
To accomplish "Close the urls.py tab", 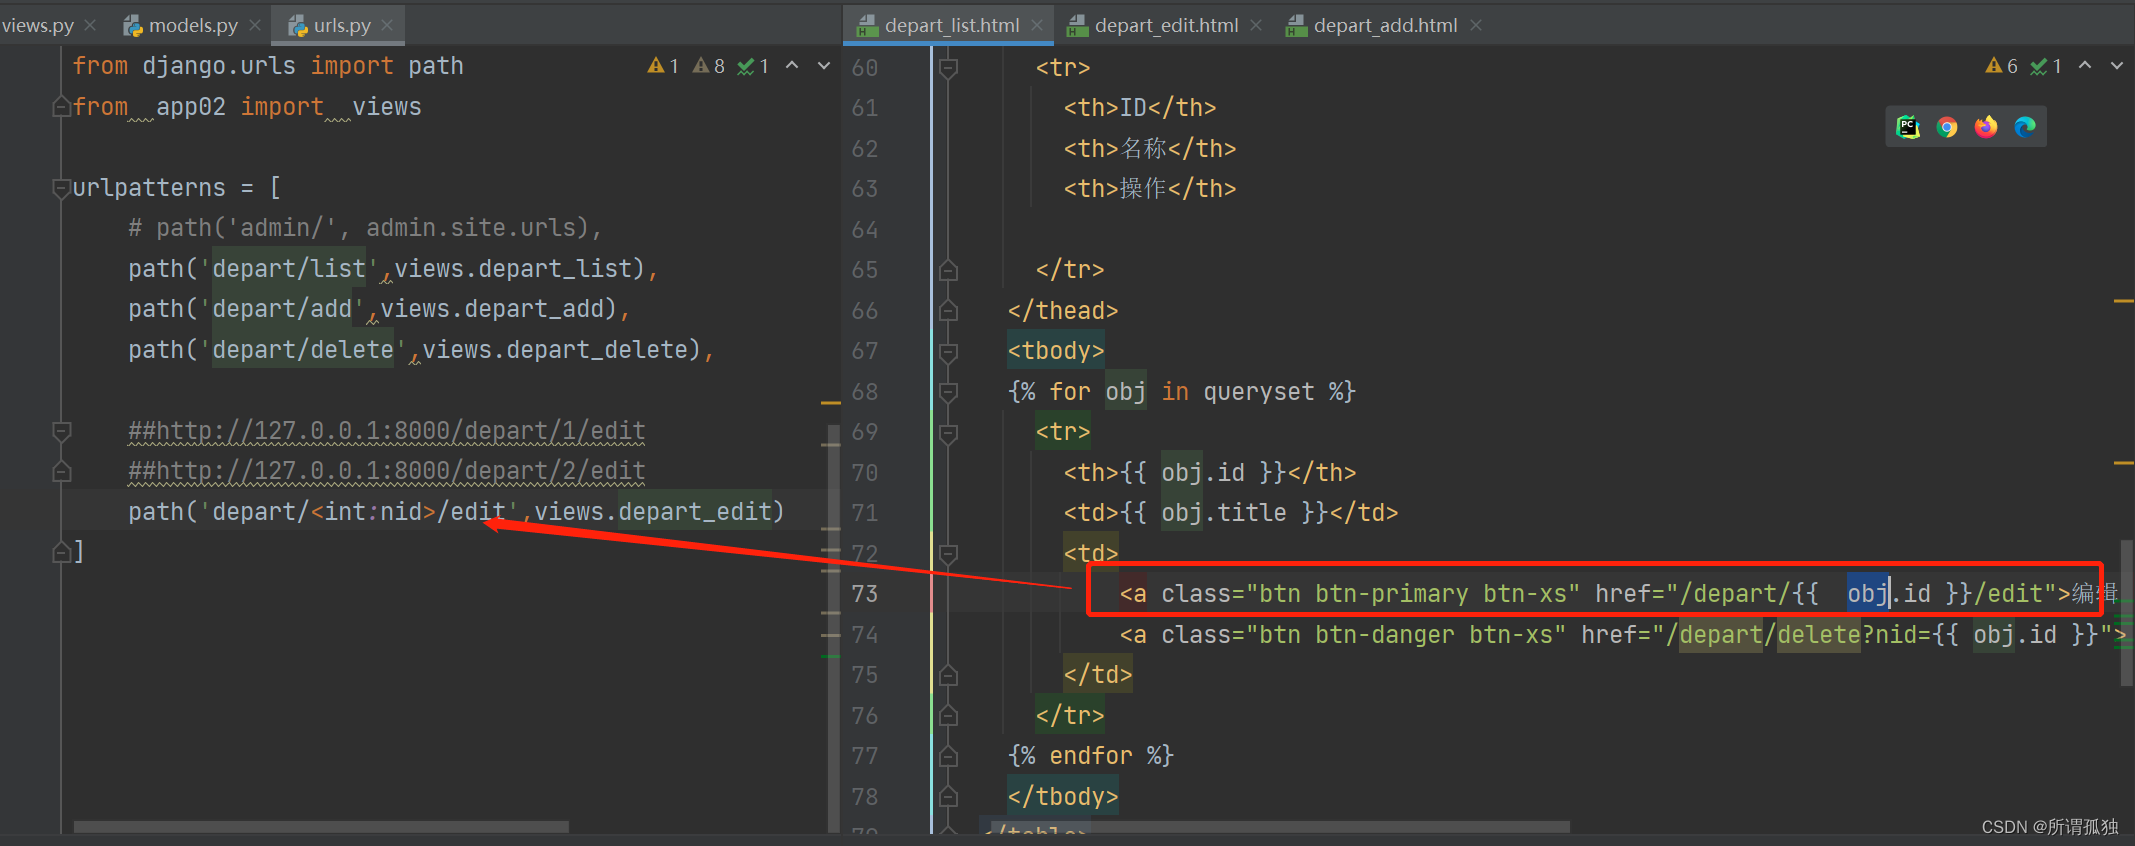I will point(388,25).
